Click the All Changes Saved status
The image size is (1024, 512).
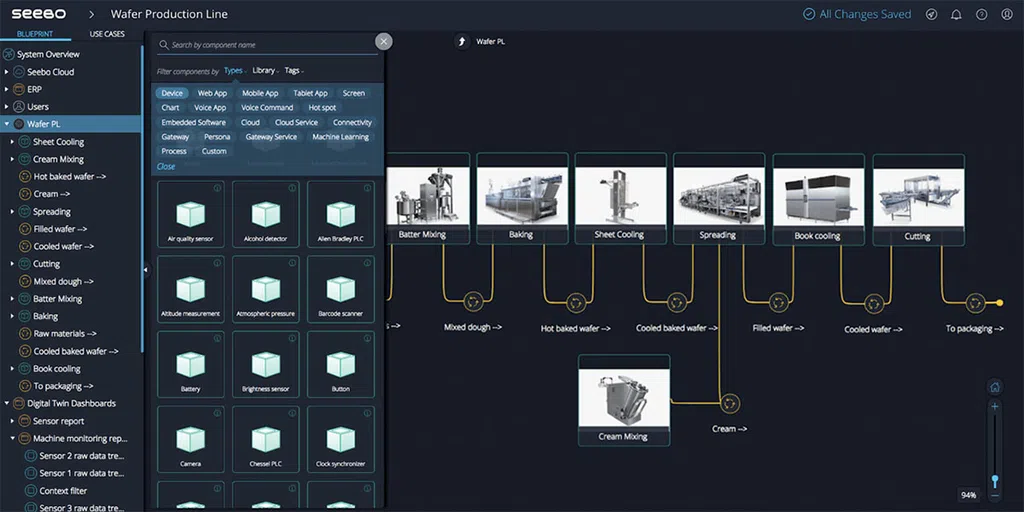point(857,14)
